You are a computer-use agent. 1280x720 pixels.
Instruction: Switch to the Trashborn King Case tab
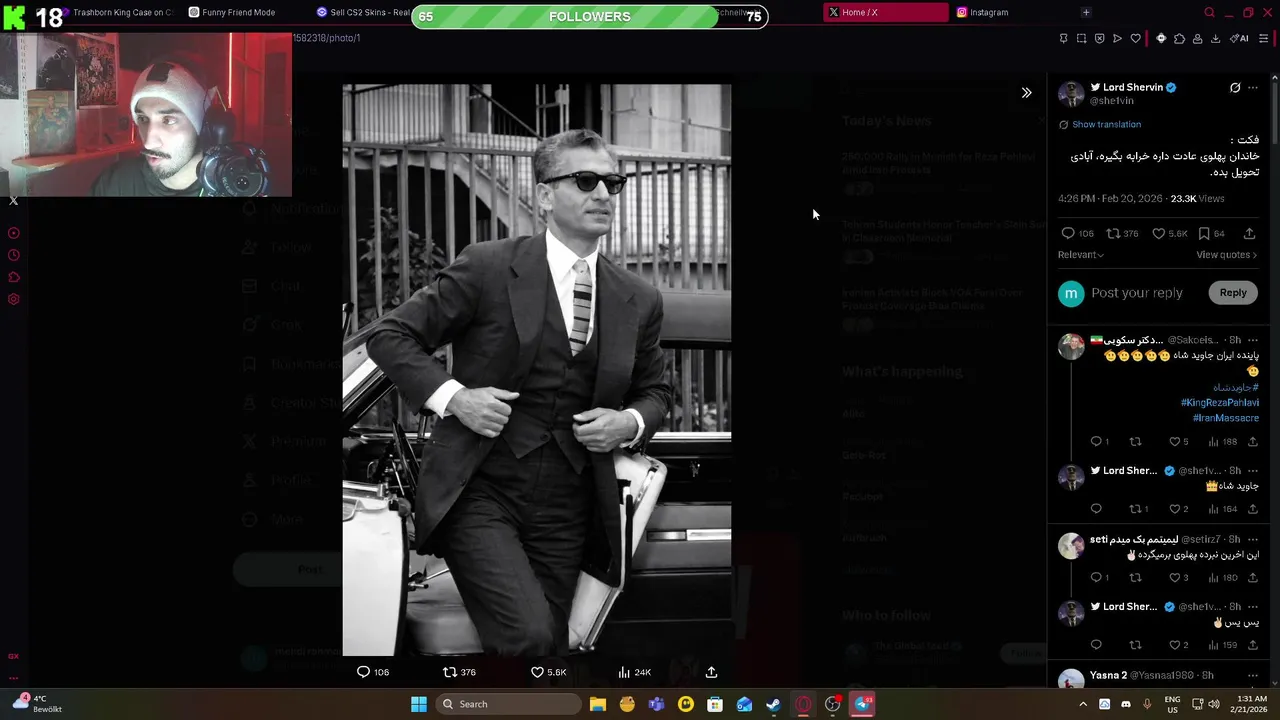point(120,12)
